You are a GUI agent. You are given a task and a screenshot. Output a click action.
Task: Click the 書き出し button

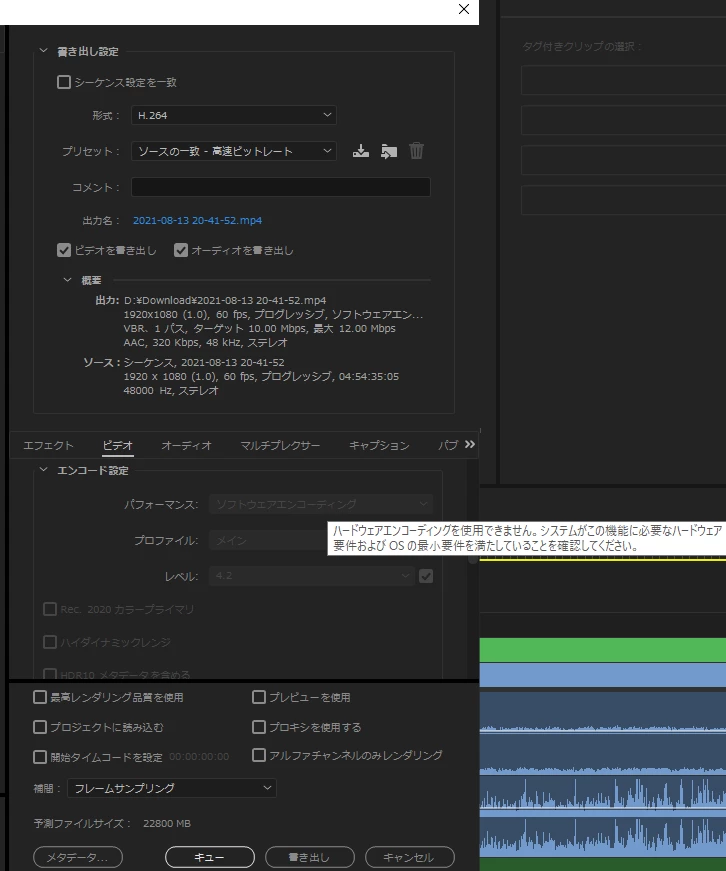coord(310,857)
